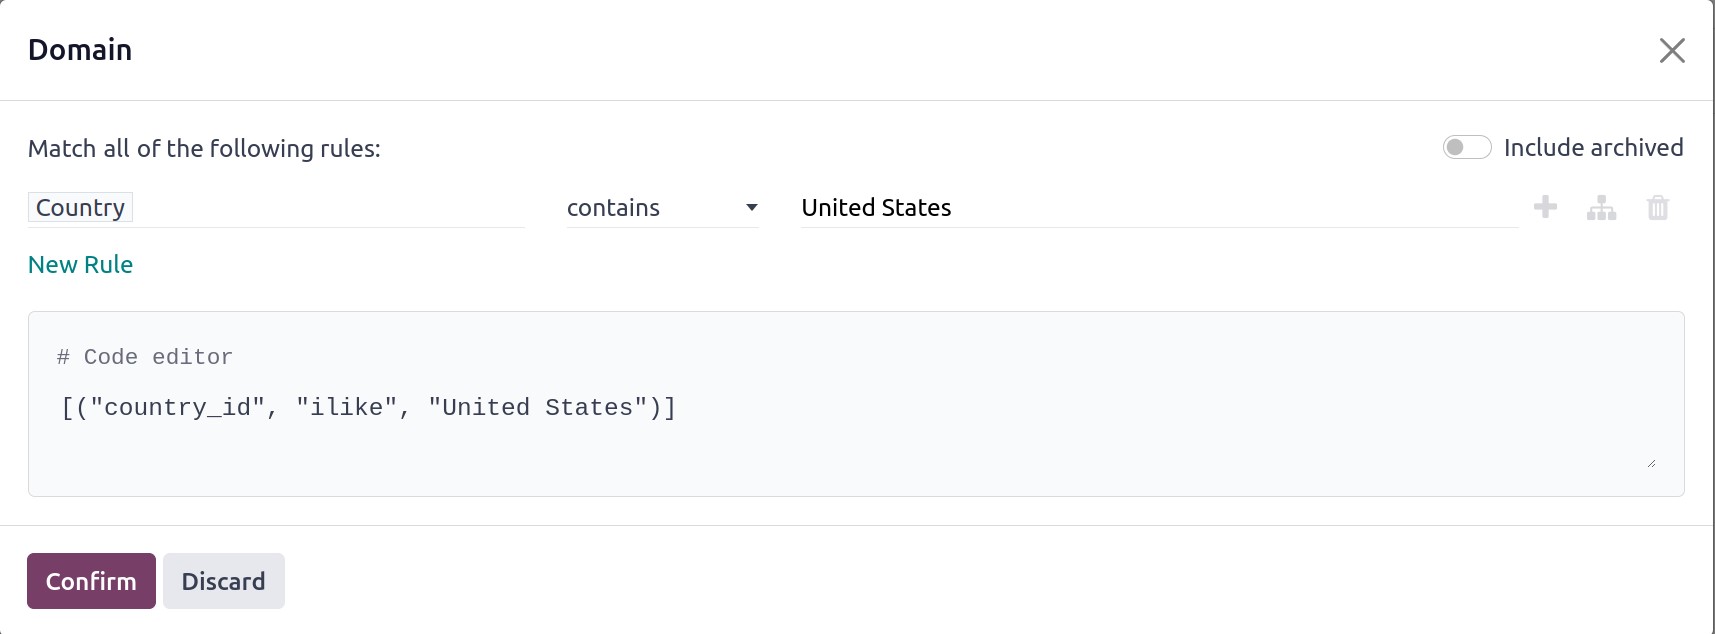
Task: Click the Match all of the following rules text
Action: pyautogui.click(x=204, y=149)
